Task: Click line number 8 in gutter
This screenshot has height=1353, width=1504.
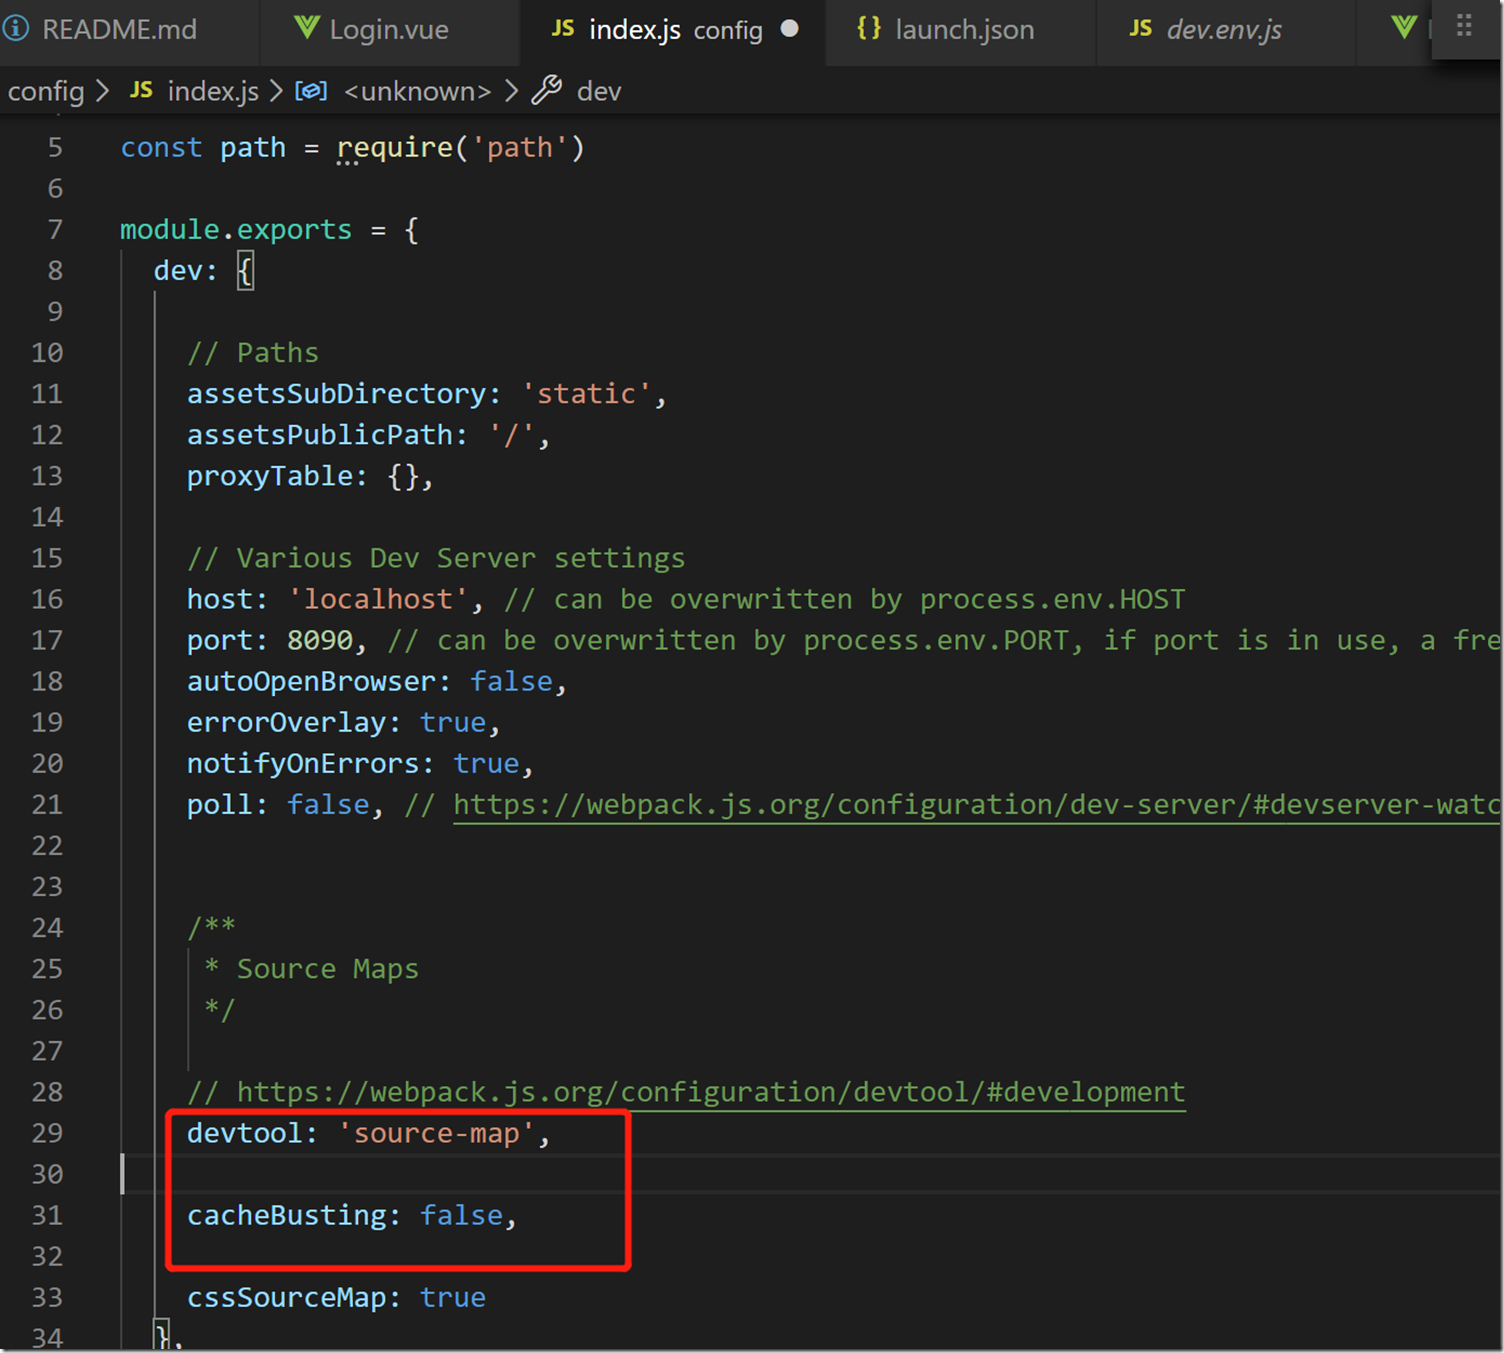Action: (x=55, y=271)
